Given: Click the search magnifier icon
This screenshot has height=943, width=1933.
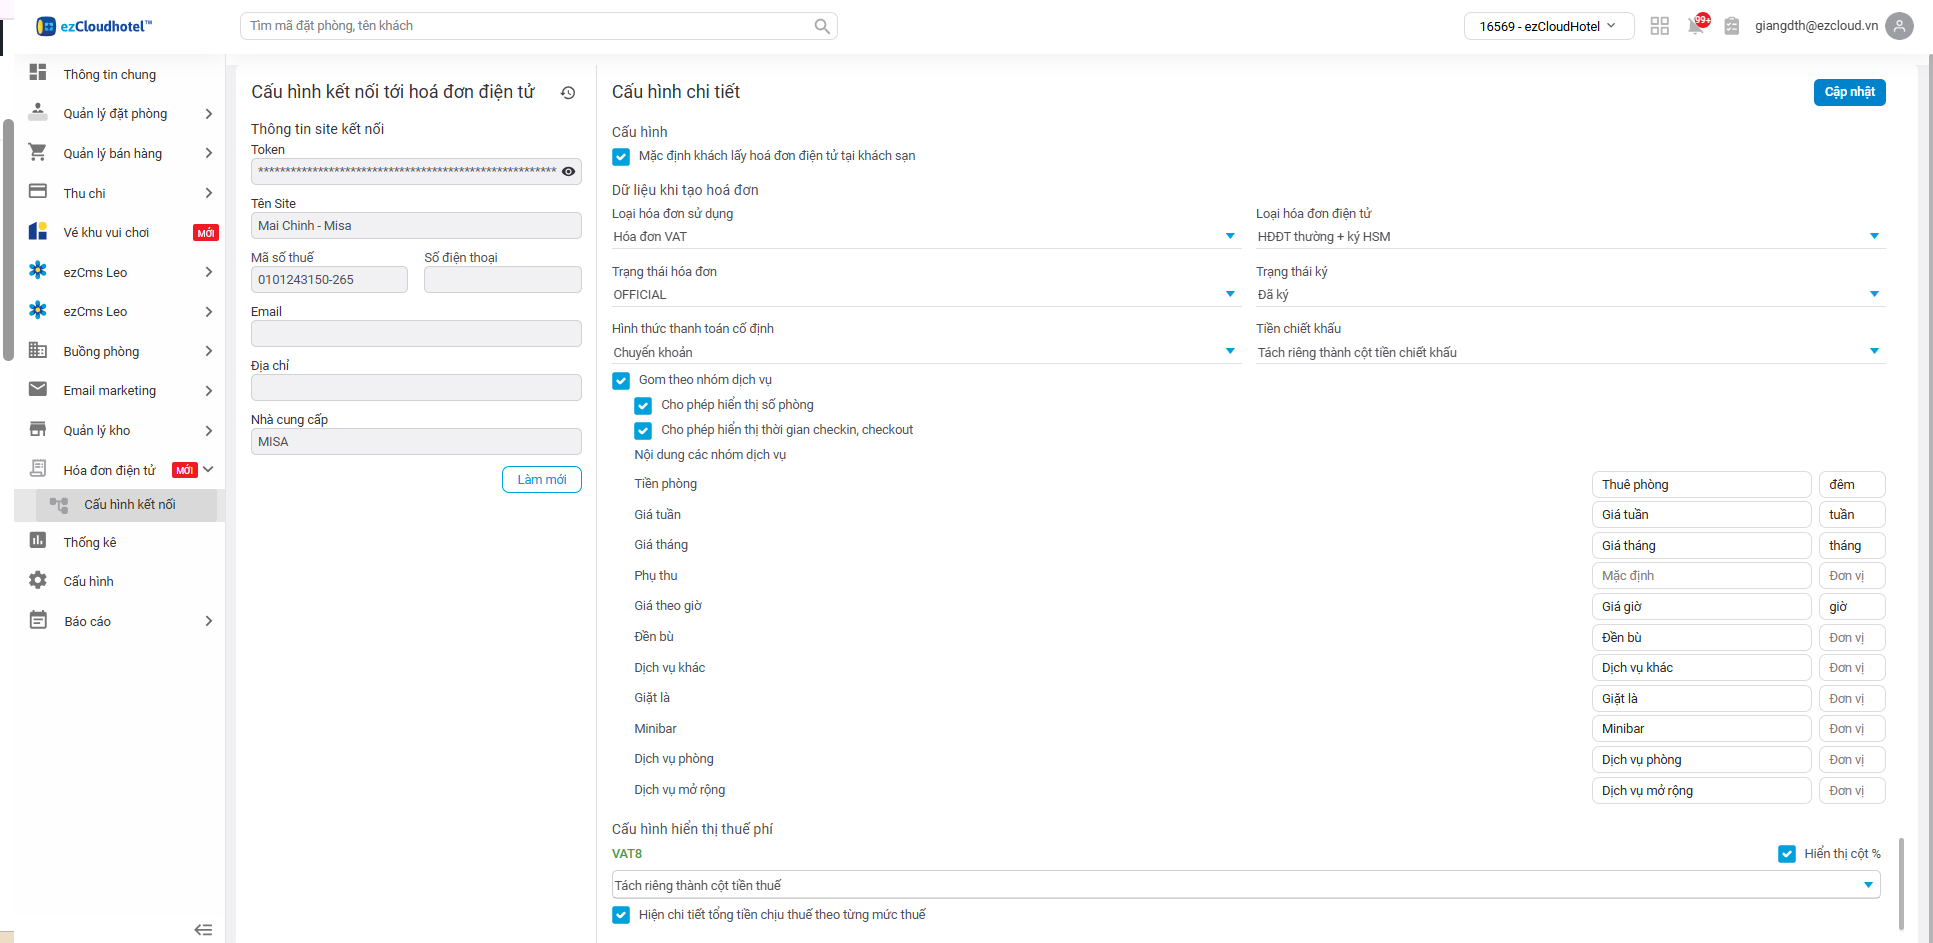Looking at the screenshot, I should [x=821, y=26].
